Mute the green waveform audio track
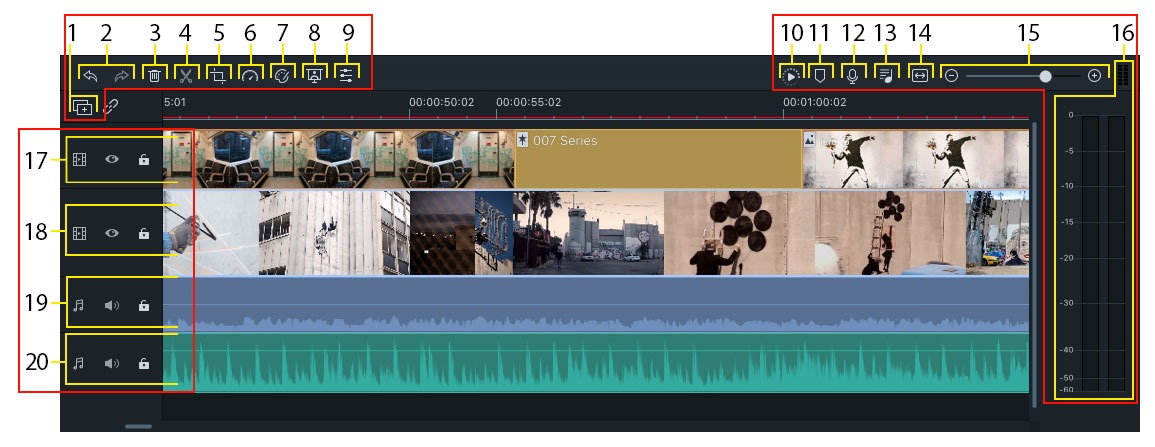Image resolution: width=1155 pixels, height=447 pixels. point(112,363)
